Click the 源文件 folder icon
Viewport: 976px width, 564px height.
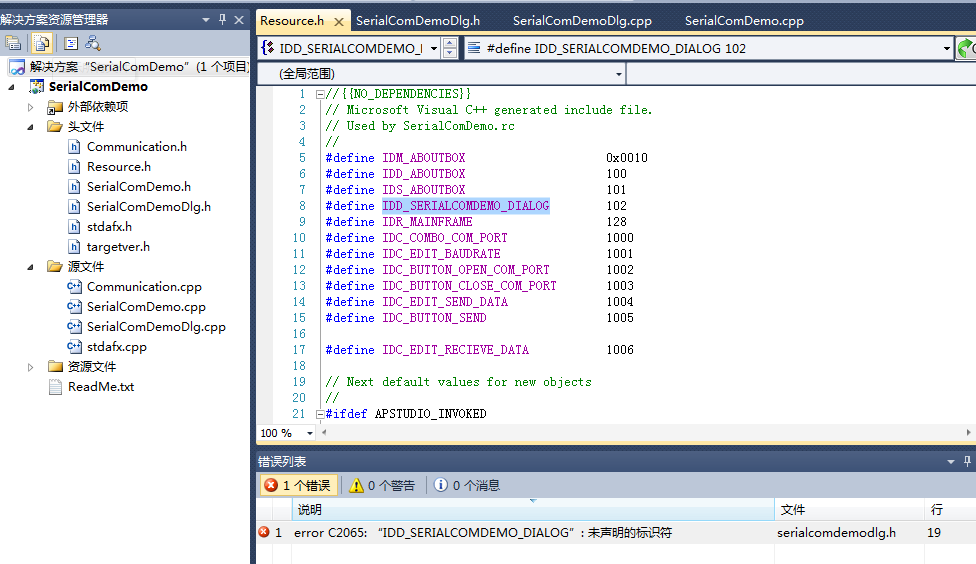pos(55,266)
